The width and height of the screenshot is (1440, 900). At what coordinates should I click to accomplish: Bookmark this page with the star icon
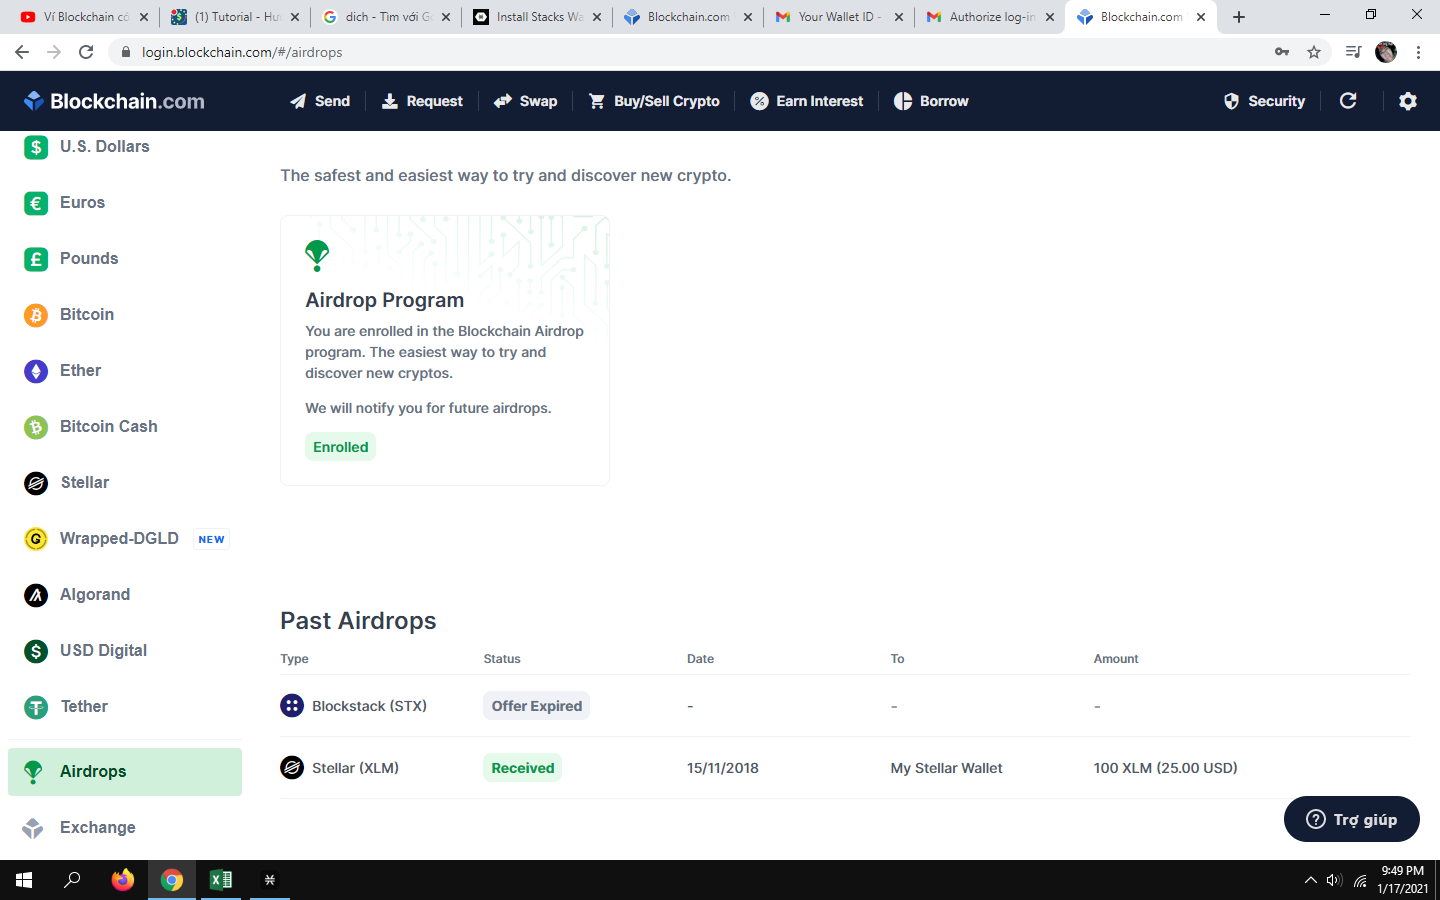[1314, 52]
